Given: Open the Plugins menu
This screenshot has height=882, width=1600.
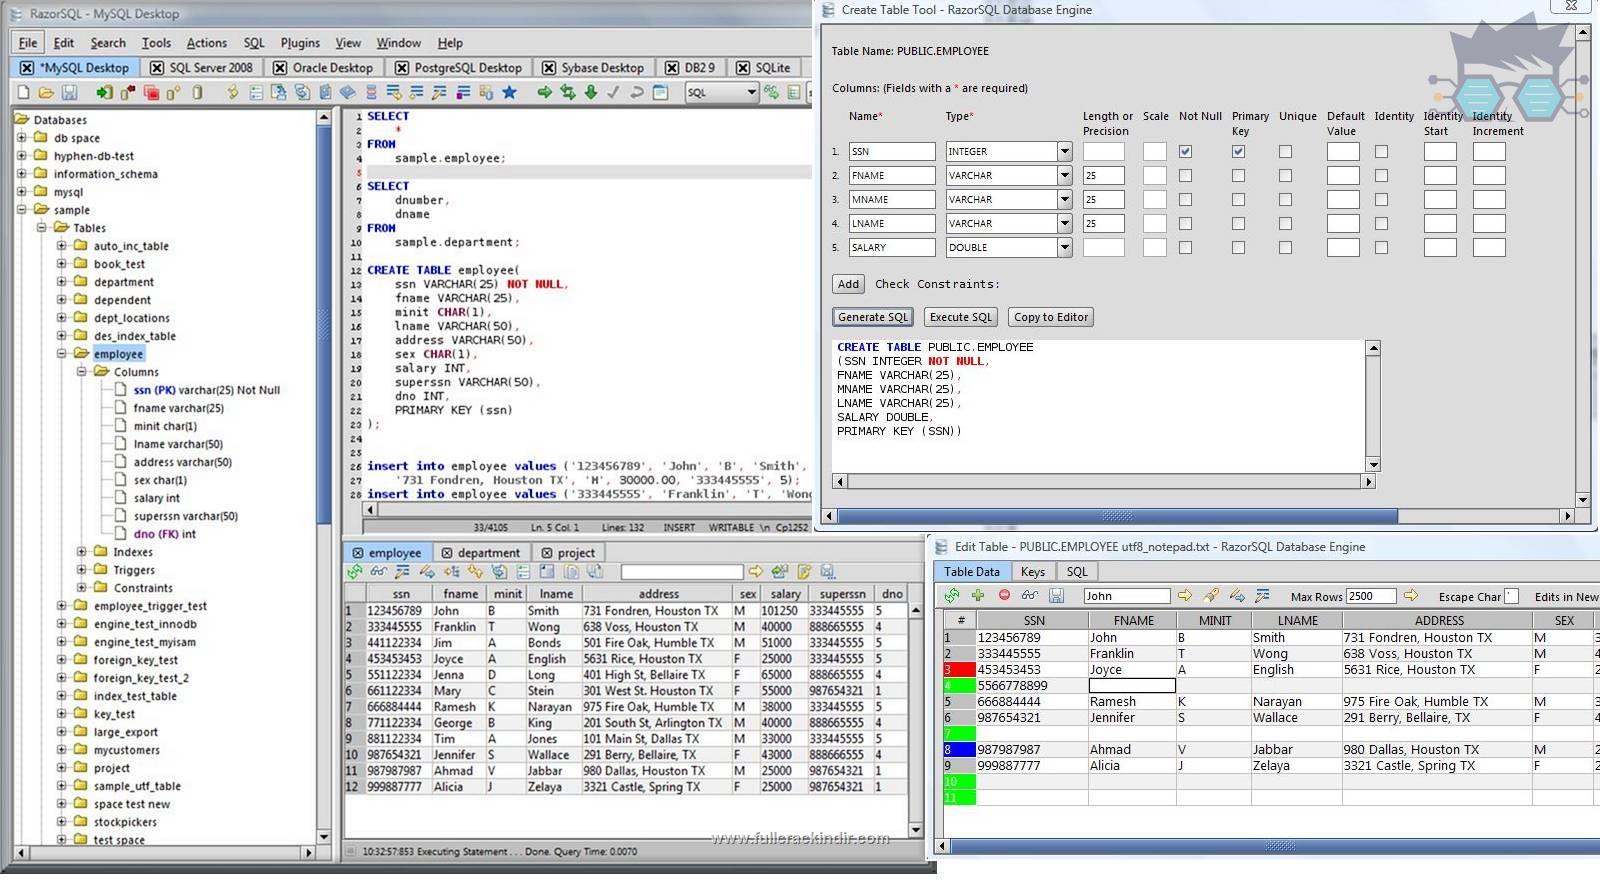Looking at the screenshot, I should (x=300, y=43).
